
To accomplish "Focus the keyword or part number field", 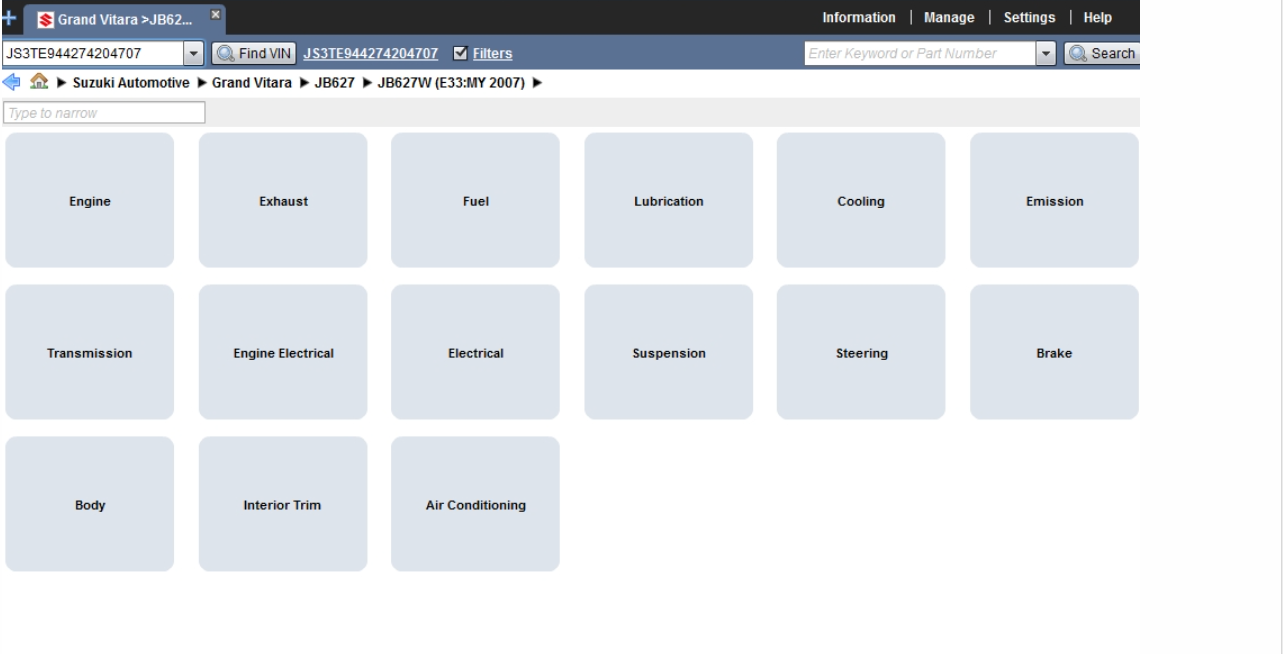I will coord(920,53).
